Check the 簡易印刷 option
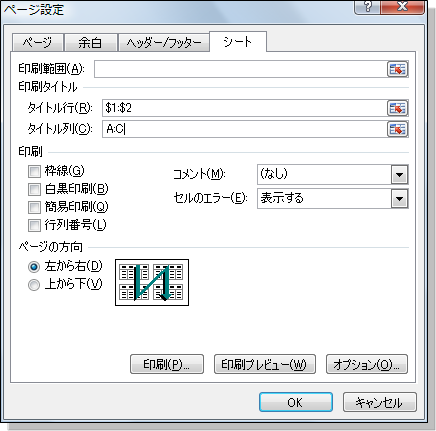436x431 pixels. point(34,207)
